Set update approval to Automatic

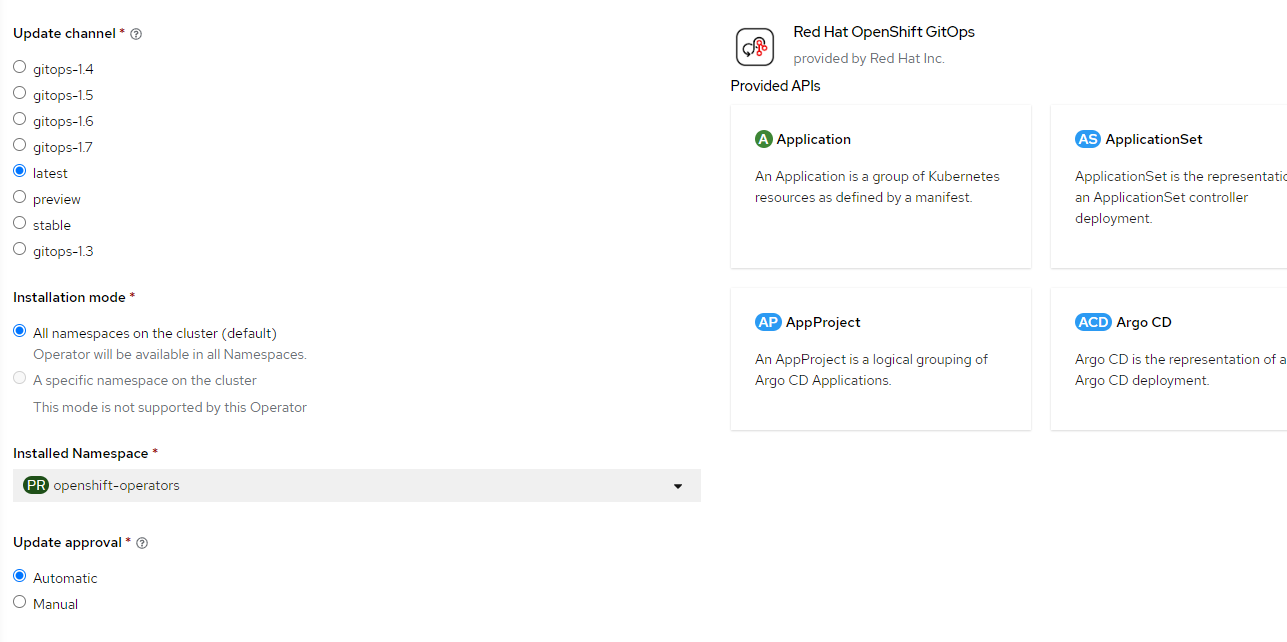tap(20, 576)
